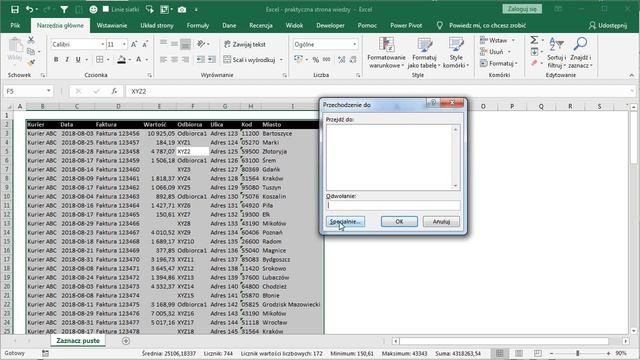The width and height of the screenshot is (640, 360).
Task: Click the text orientation icon
Action: [x=201, y=44]
